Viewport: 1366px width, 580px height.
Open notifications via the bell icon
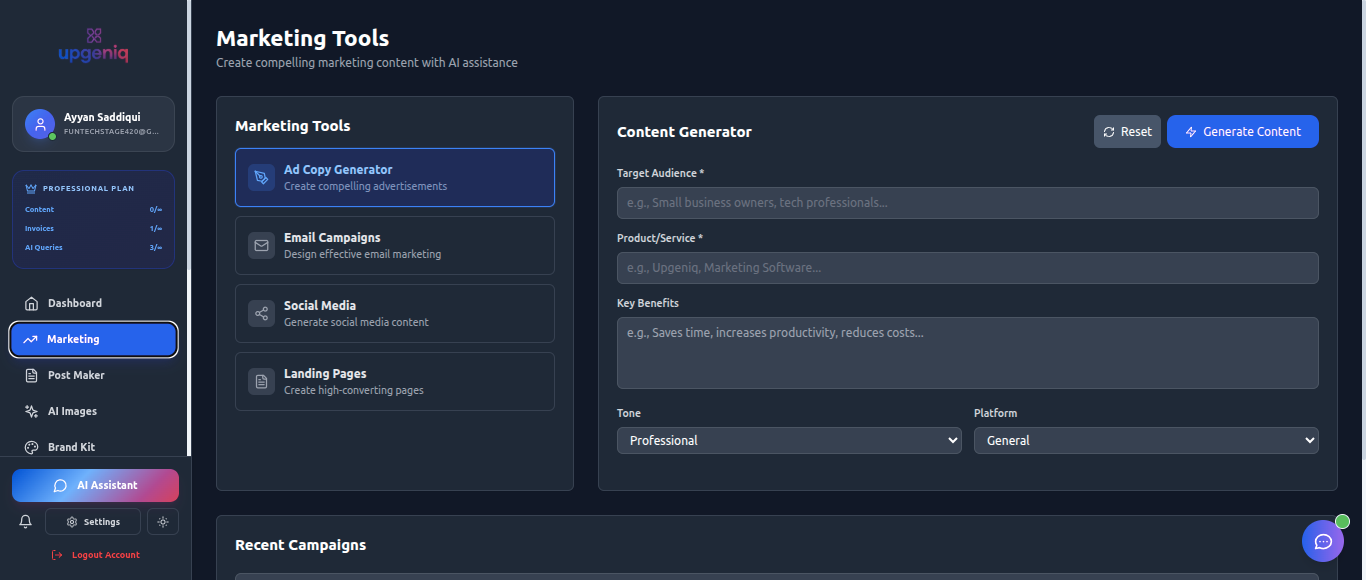point(24,521)
